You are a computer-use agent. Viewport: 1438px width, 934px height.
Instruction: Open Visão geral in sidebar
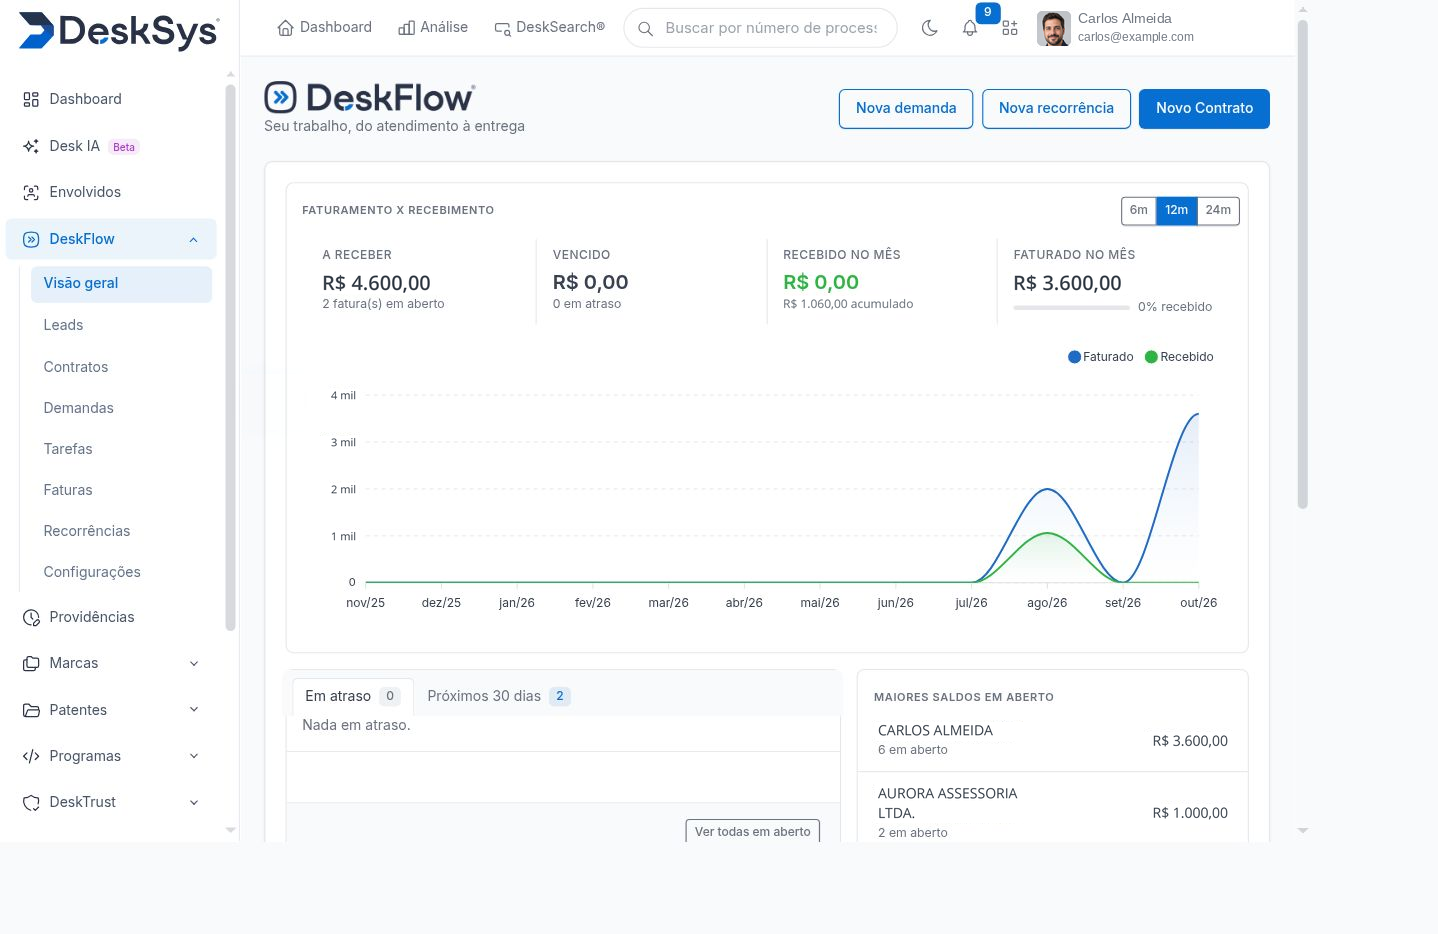(x=122, y=284)
